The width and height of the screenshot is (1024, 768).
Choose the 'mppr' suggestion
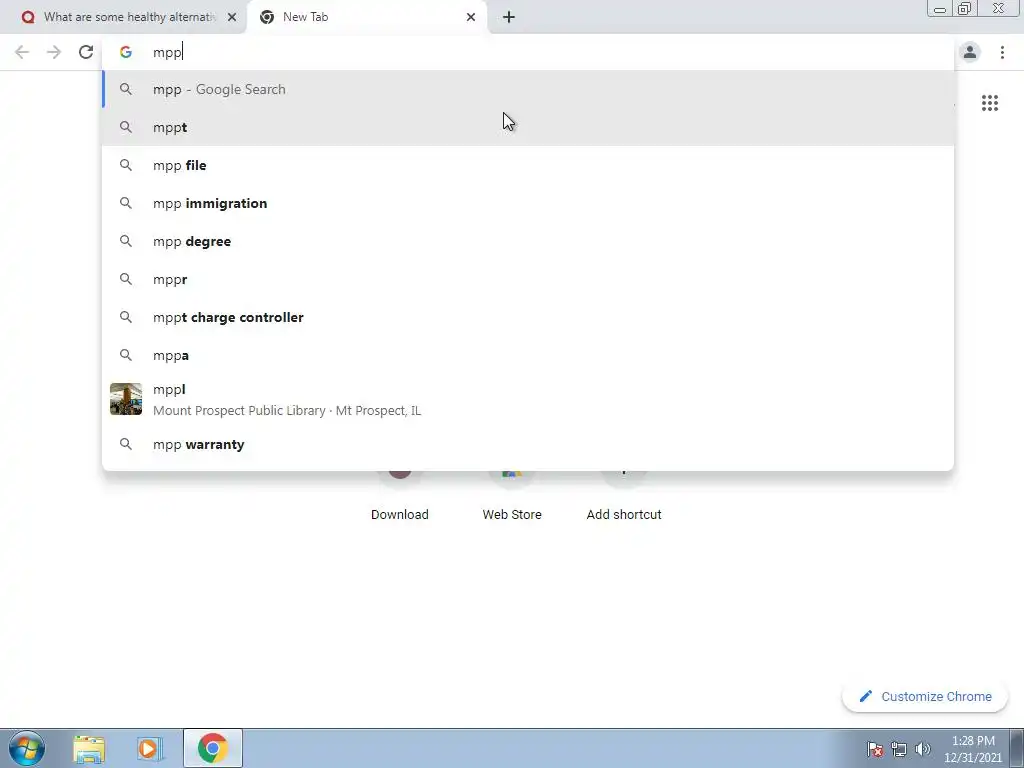coord(528,279)
